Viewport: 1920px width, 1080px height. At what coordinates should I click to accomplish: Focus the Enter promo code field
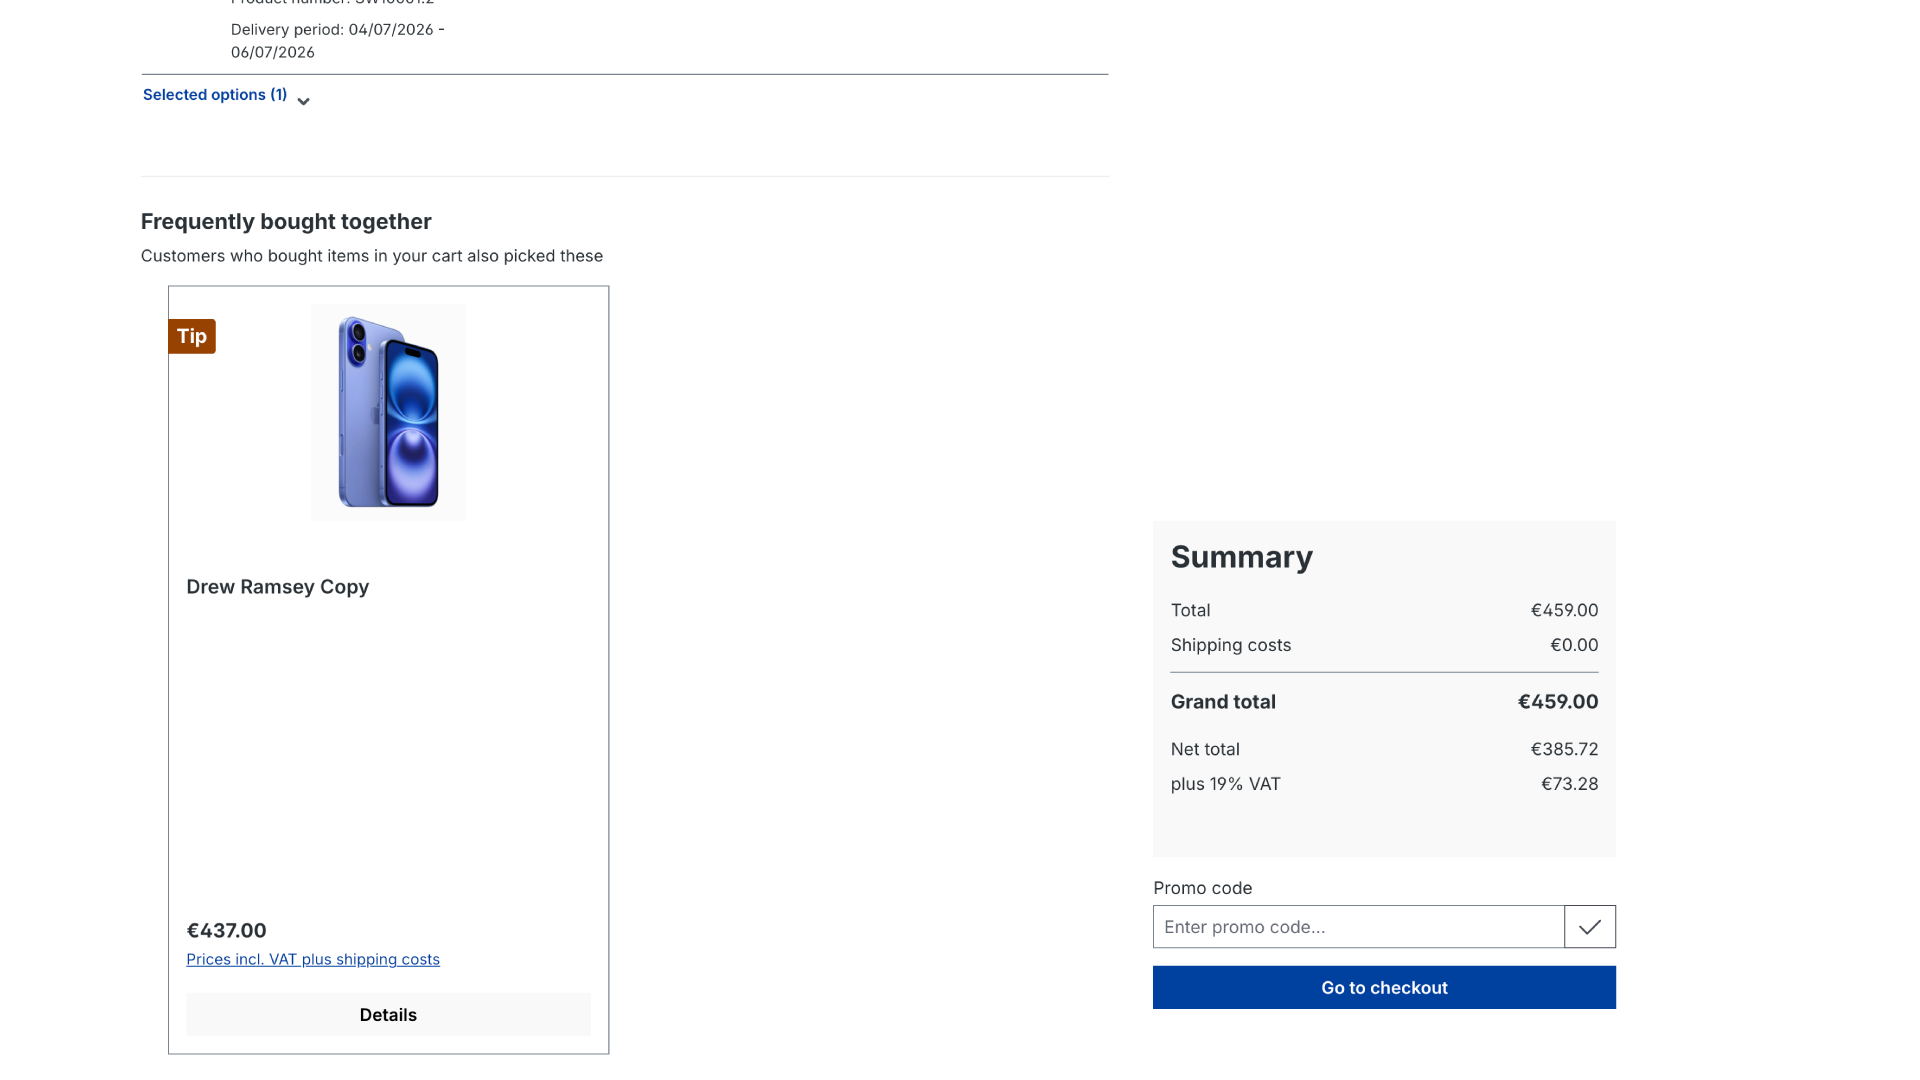point(1358,927)
